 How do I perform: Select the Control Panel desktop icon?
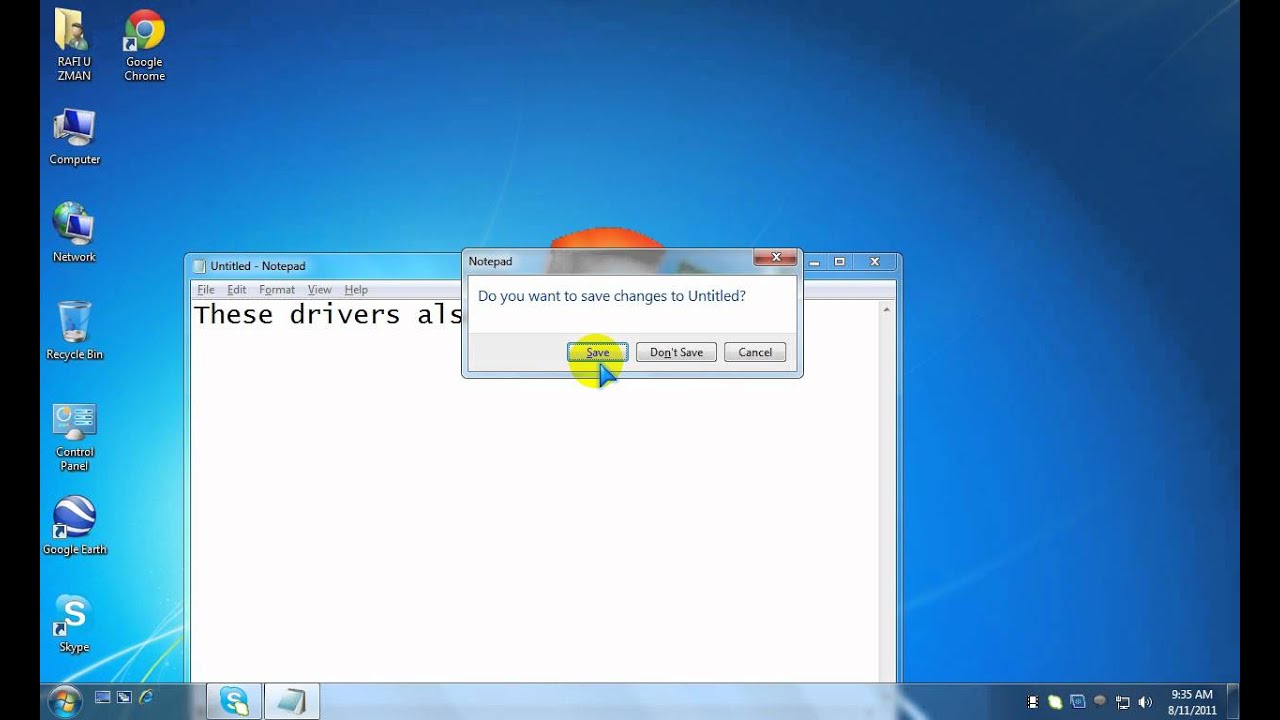(74, 437)
